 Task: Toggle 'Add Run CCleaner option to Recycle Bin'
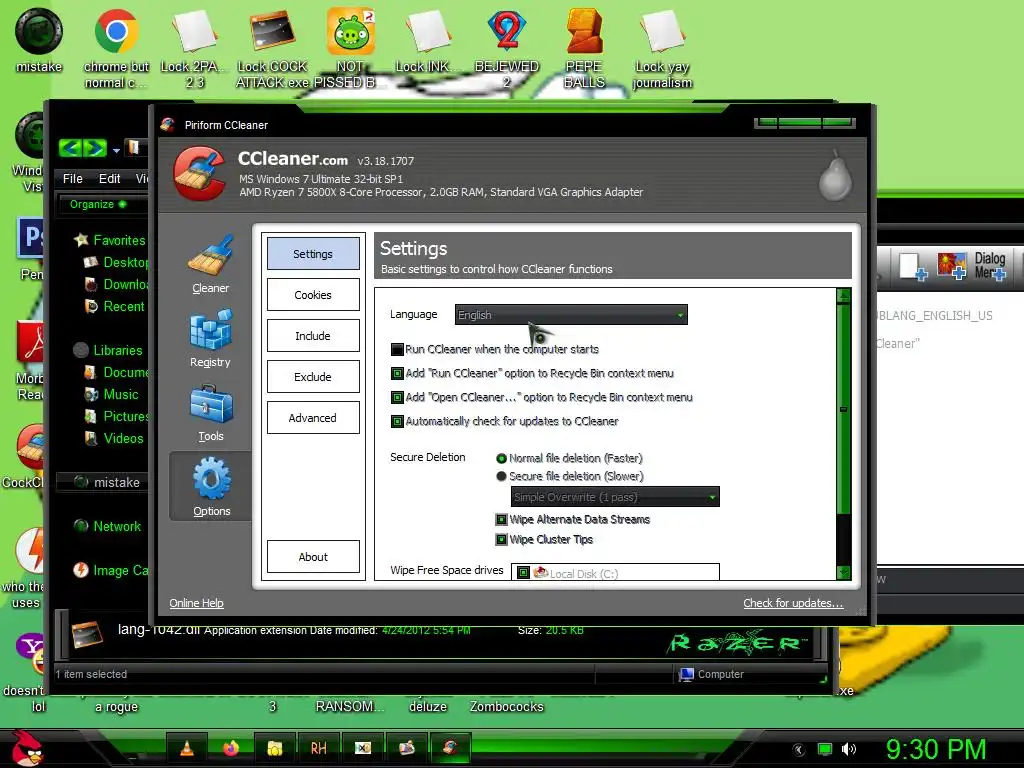tap(397, 374)
